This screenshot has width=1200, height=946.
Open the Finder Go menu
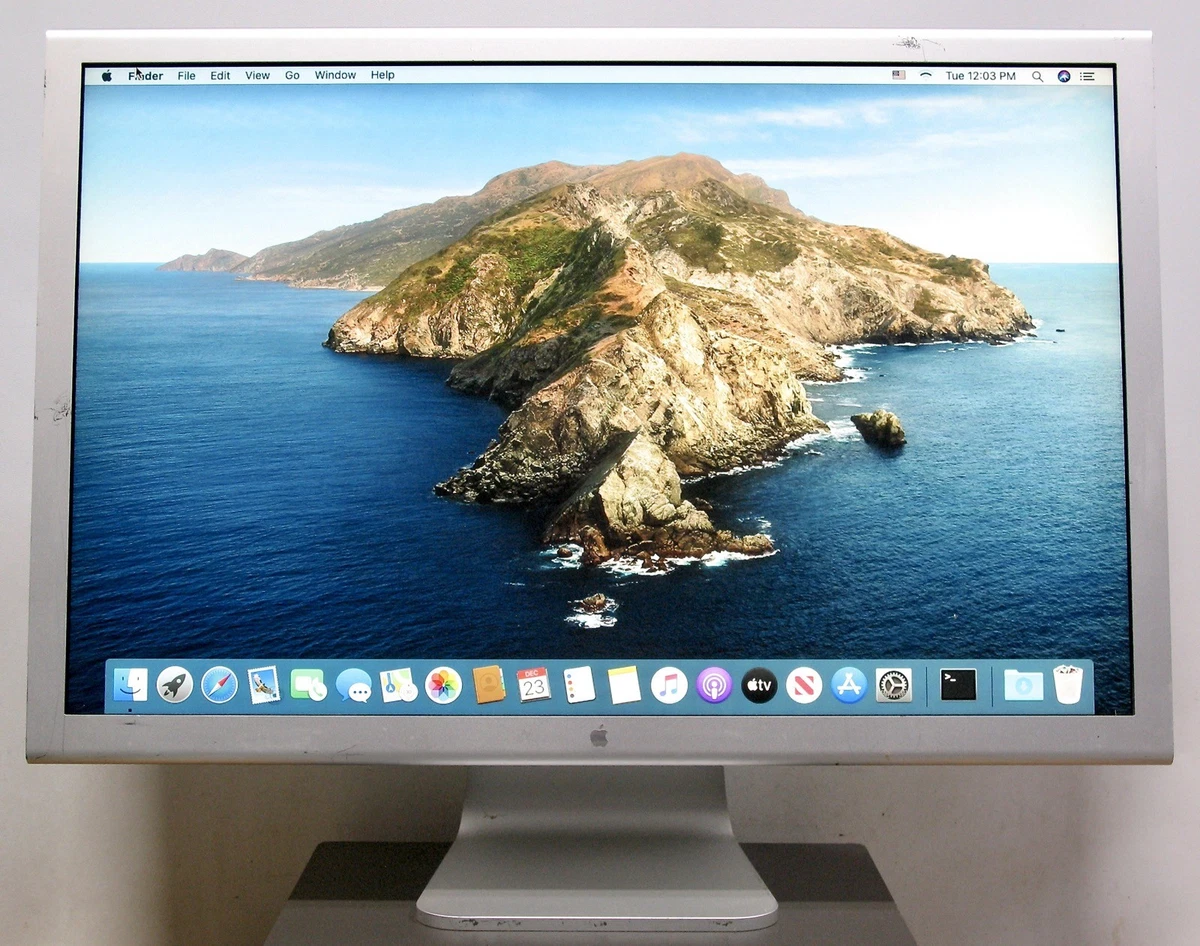(x=292, y=75)
